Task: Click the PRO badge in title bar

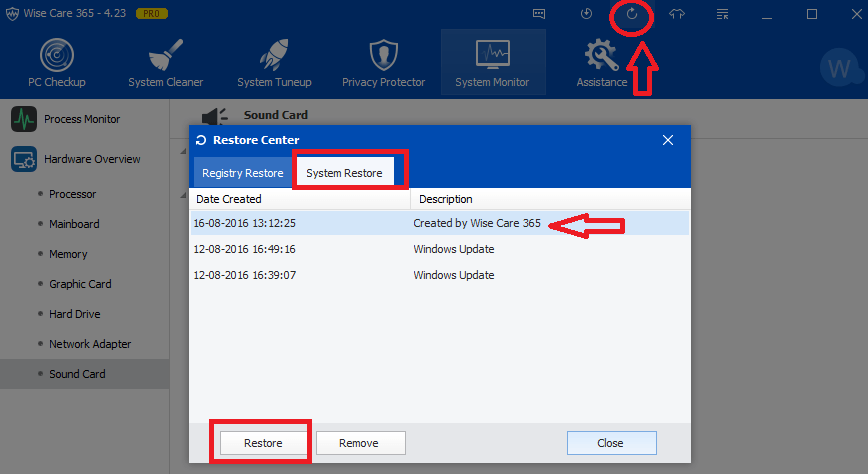Action: [152, 13]
